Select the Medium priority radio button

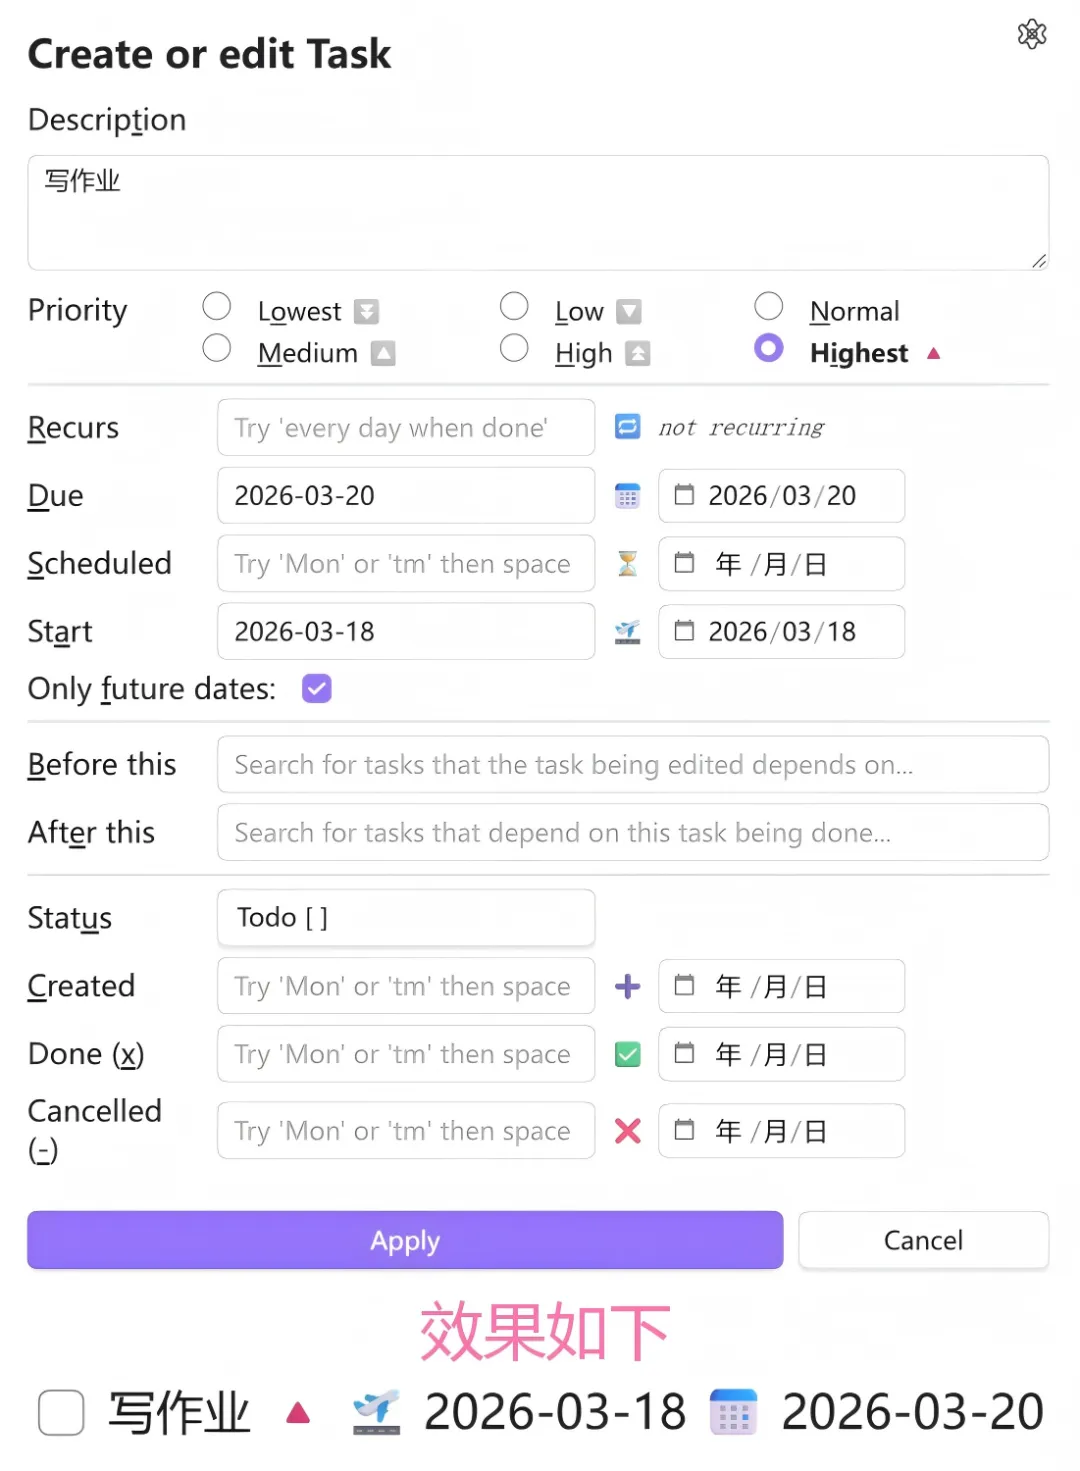point(217,348)
